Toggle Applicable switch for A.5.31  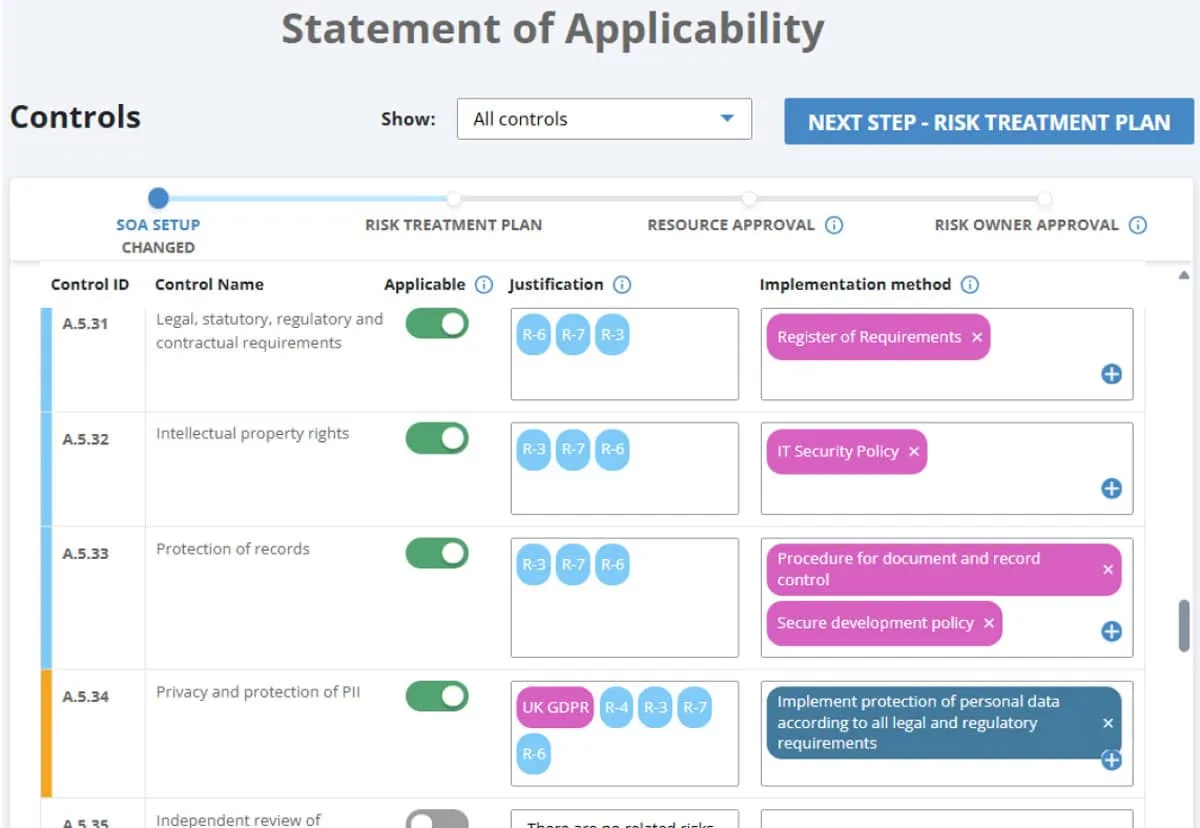pyautogui.click(x=437, y=324)
